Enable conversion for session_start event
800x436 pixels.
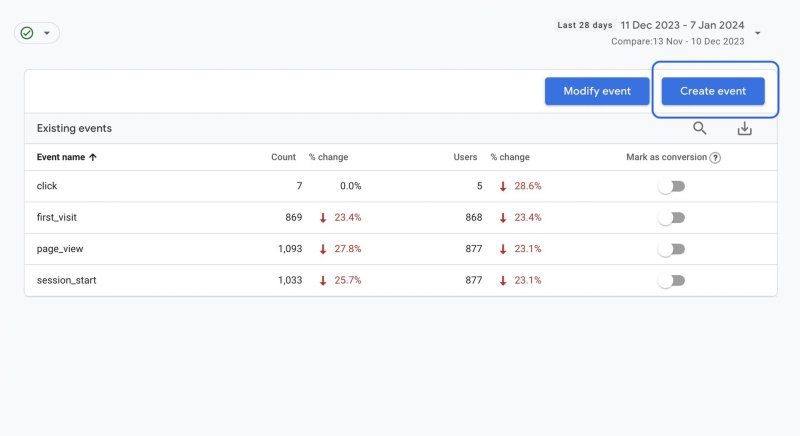pos(671,280)
